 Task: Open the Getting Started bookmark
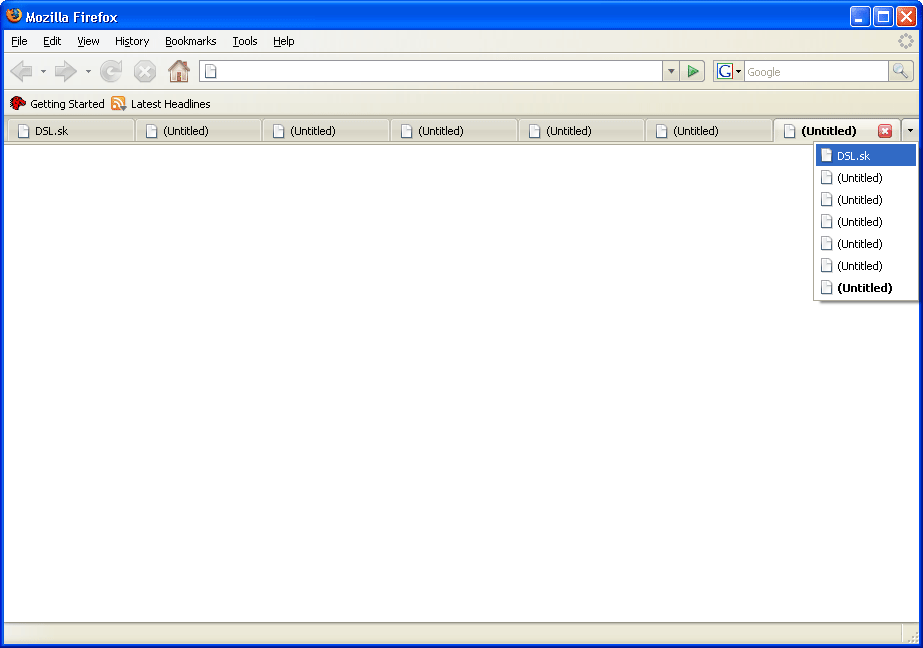coord(58,104)
